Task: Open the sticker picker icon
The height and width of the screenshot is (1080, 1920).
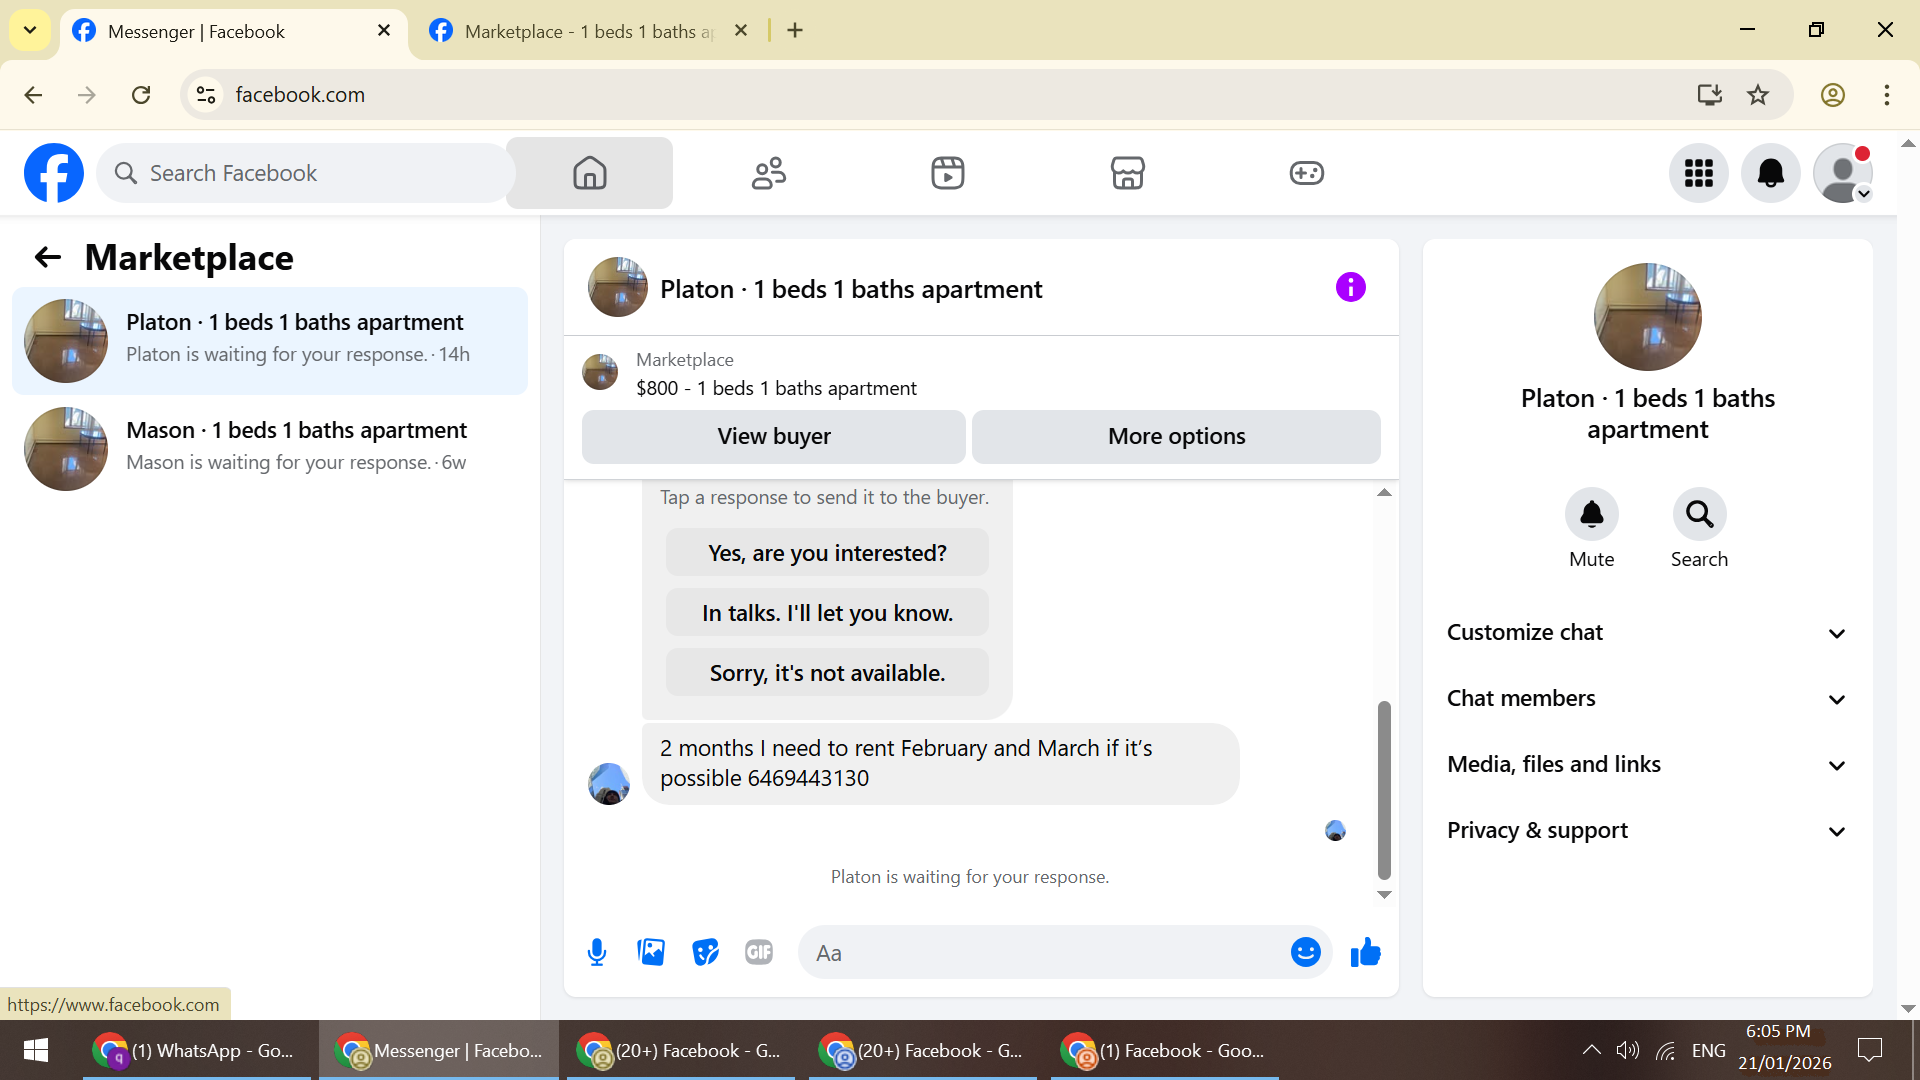Action: coord(705,952)
